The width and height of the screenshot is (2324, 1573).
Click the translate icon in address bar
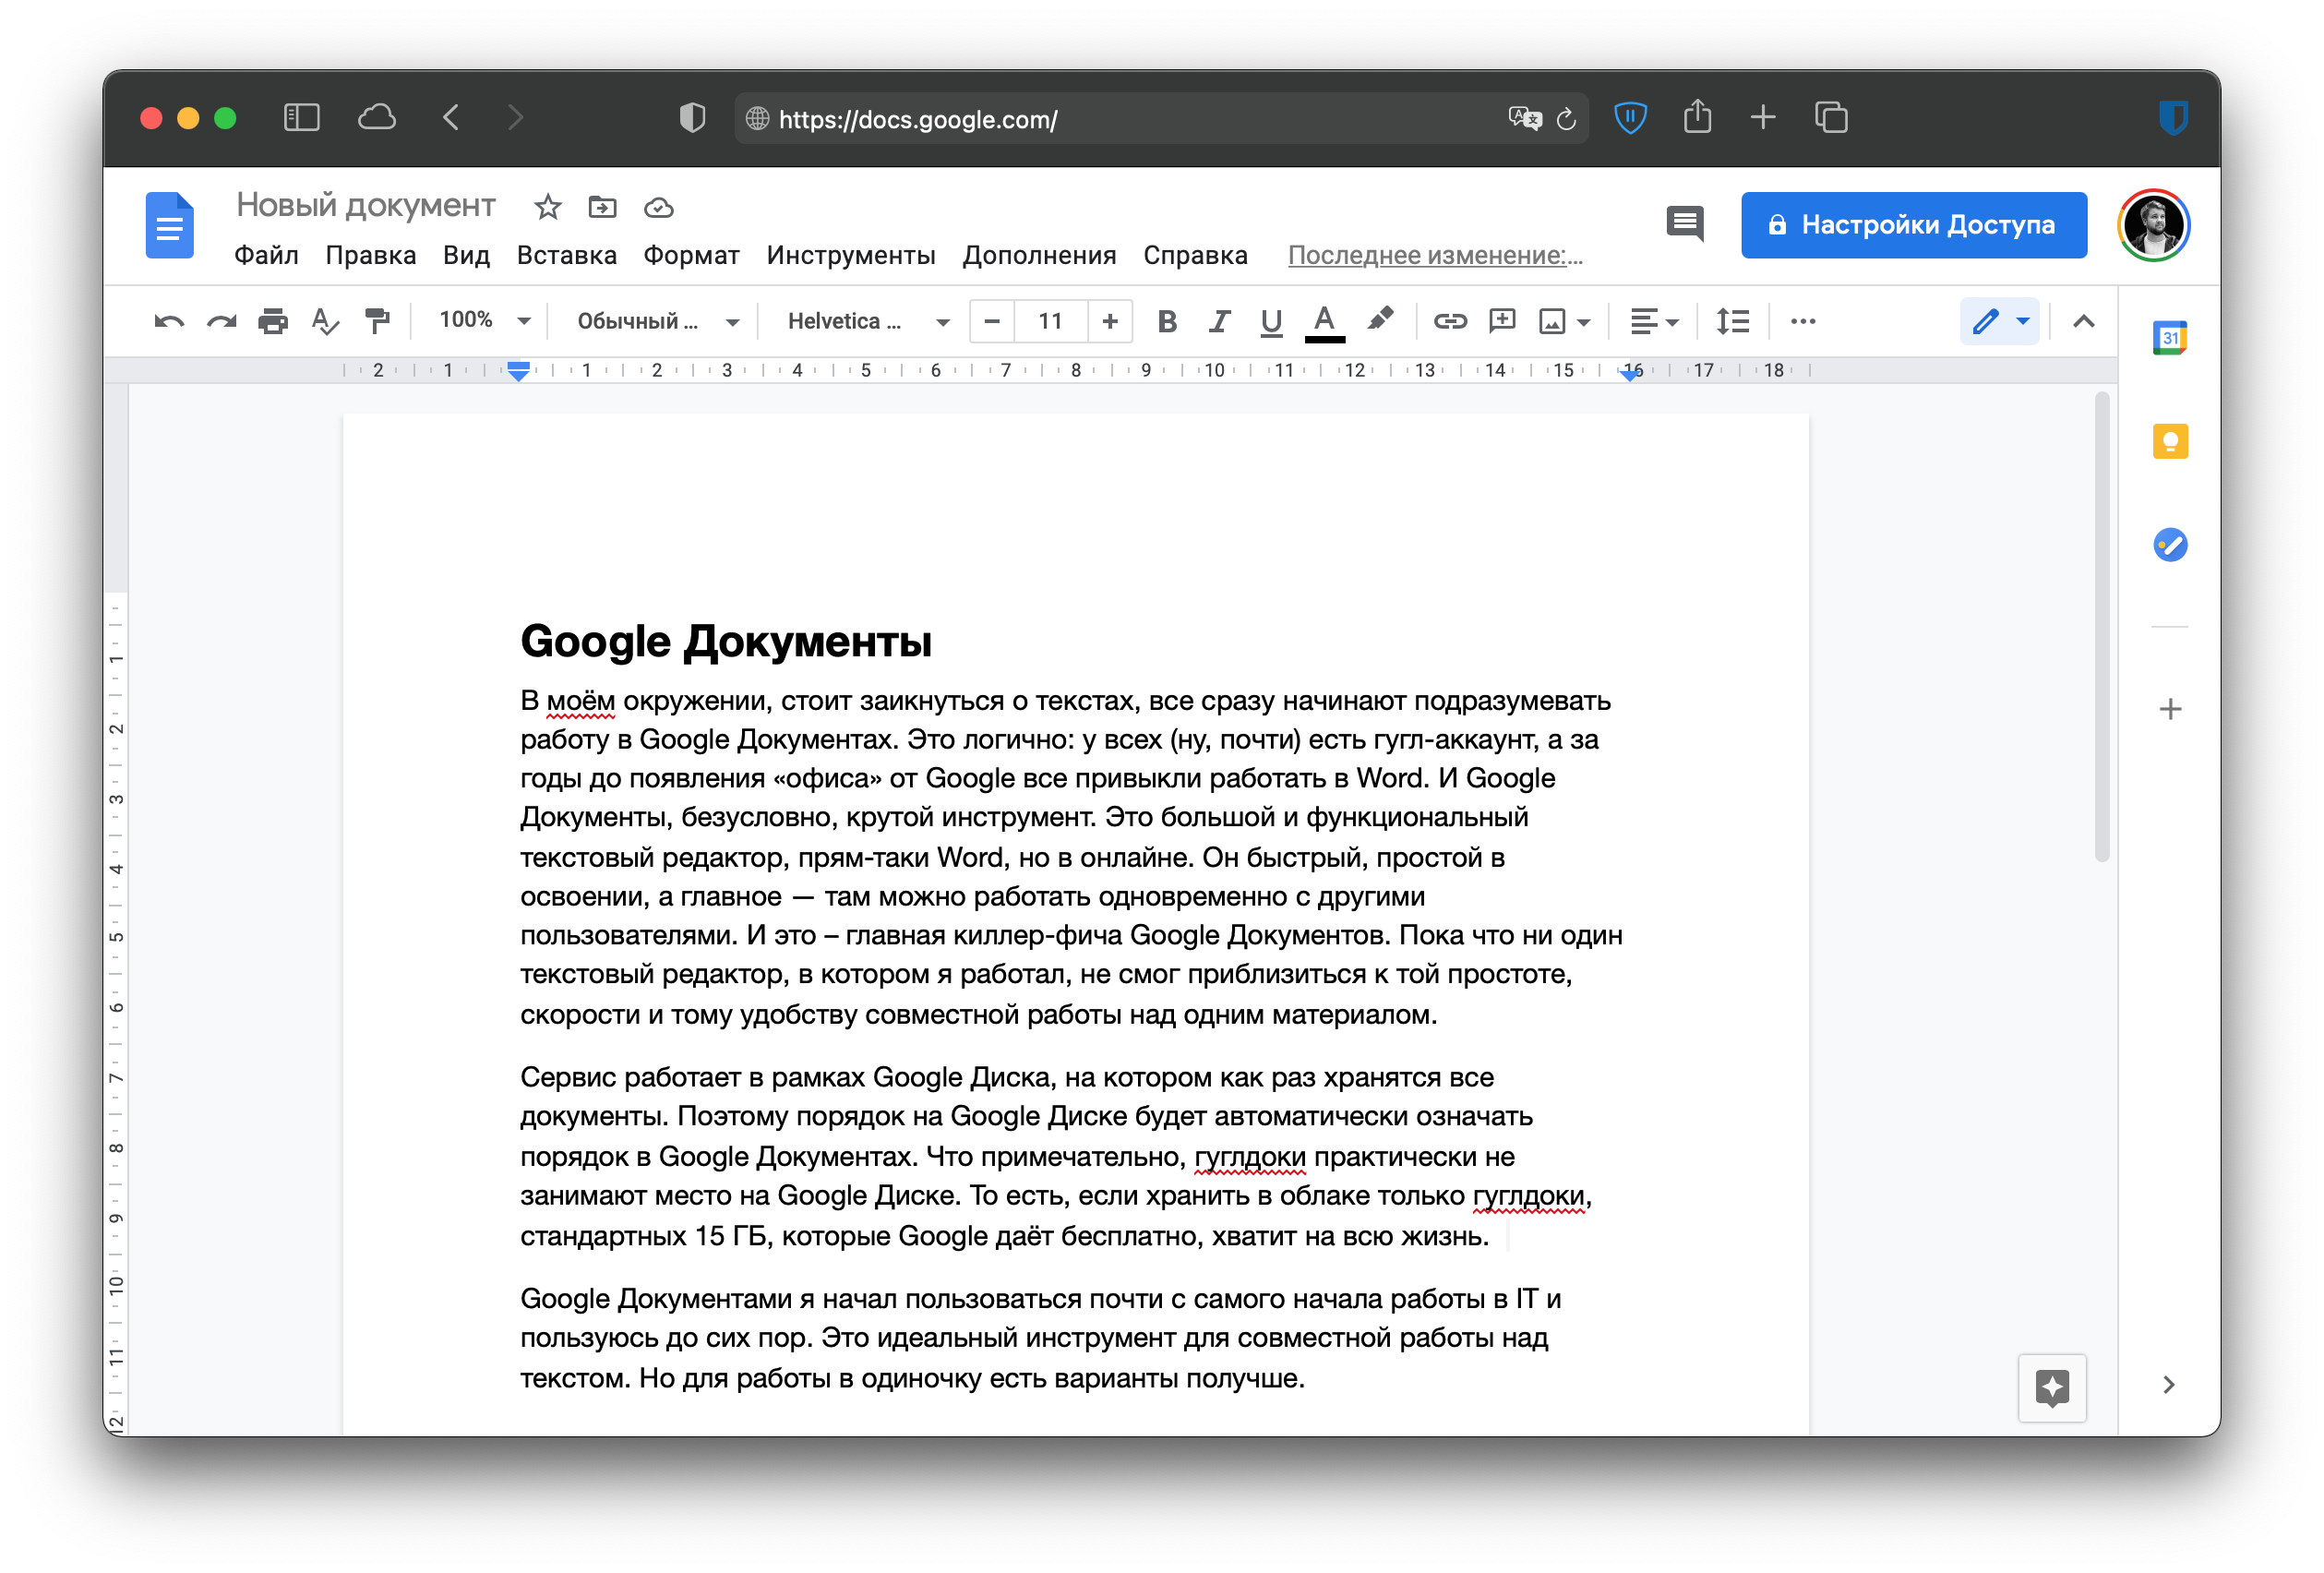coord(1525,119)
